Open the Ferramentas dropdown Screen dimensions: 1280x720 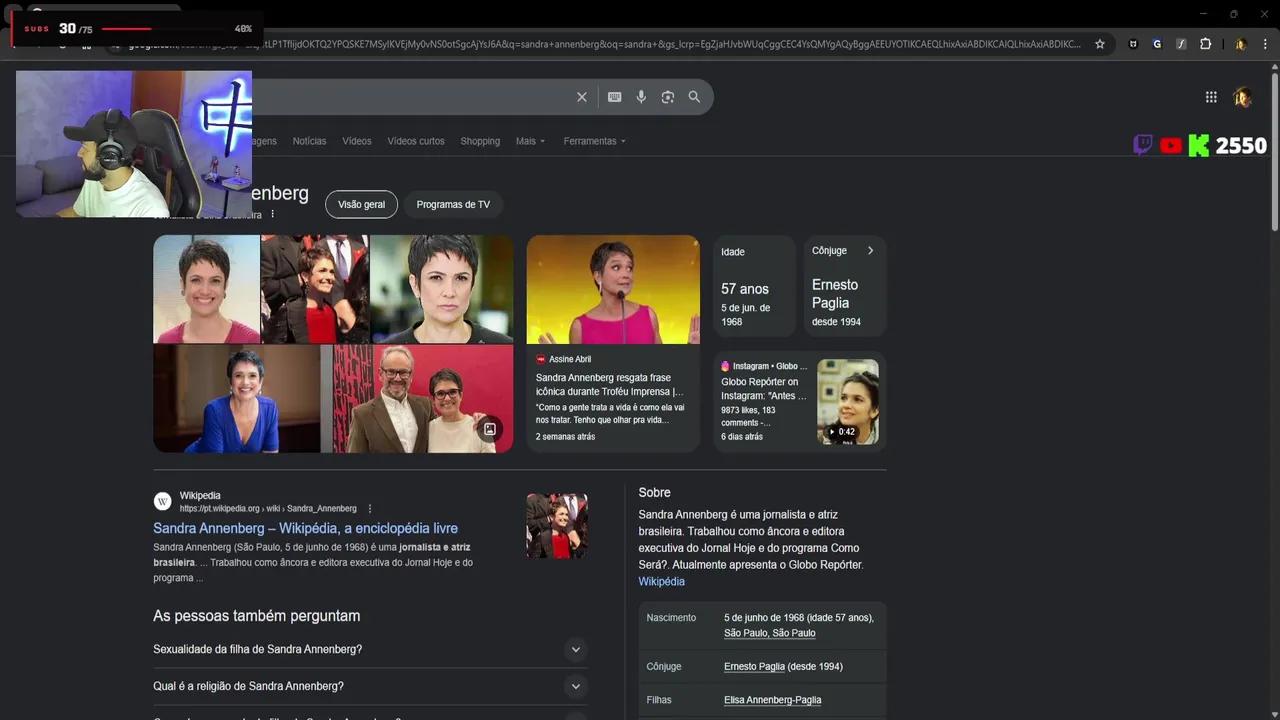(x=594, y=141)
